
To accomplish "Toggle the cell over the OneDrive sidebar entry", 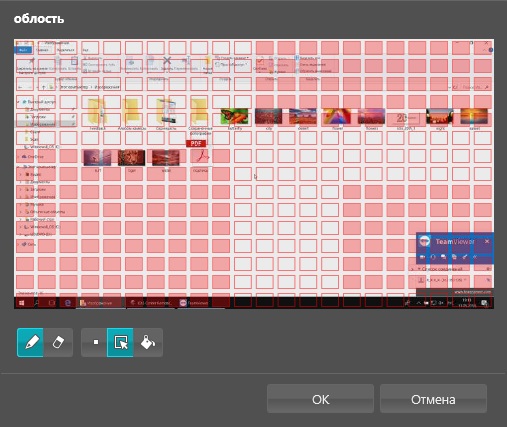I will click(25, 156).
